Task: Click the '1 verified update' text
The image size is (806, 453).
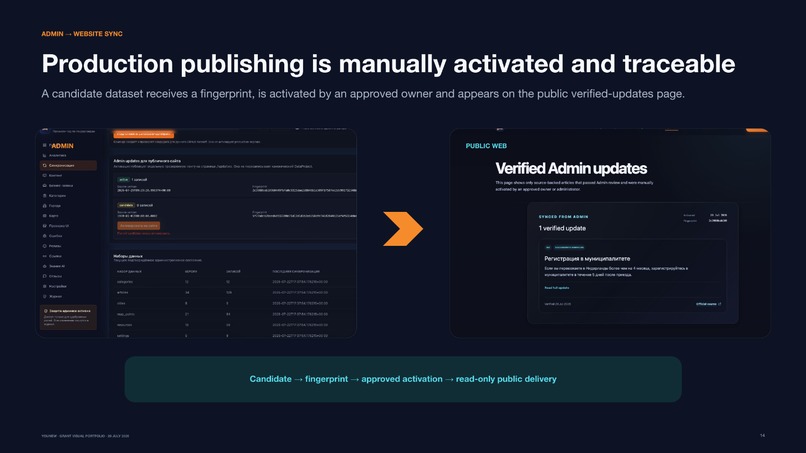Action: [562, 228]
